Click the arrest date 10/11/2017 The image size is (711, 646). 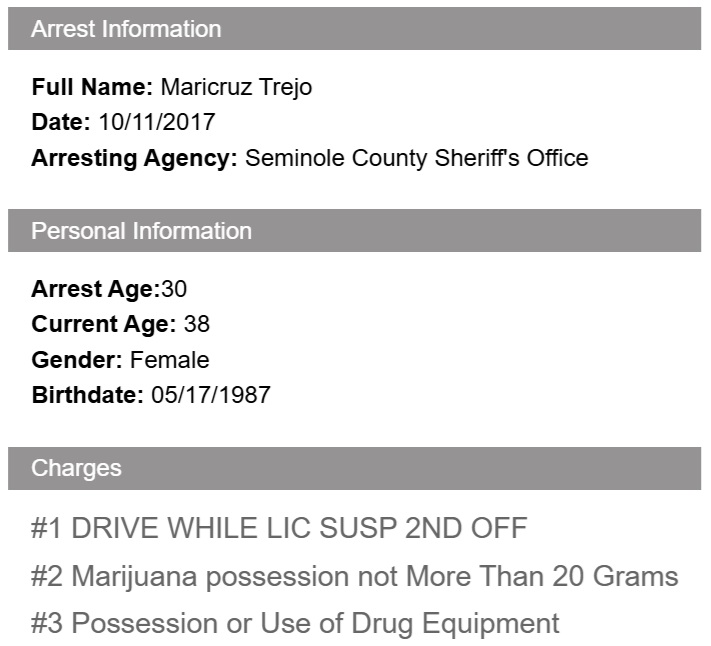156,122
